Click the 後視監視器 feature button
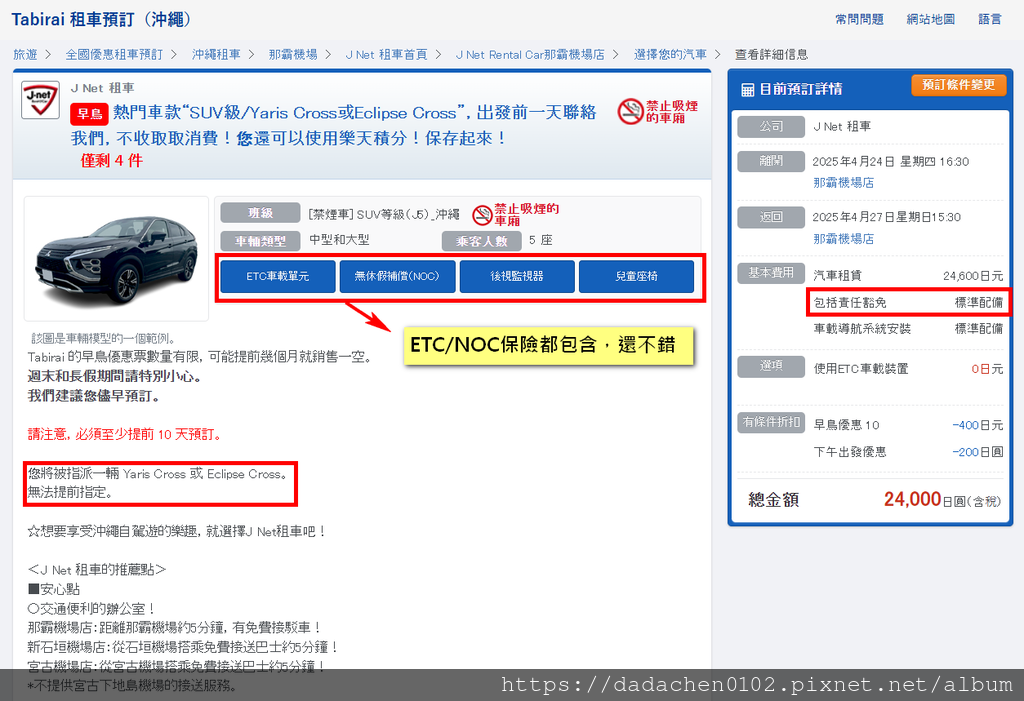 [x=517, y=276]
